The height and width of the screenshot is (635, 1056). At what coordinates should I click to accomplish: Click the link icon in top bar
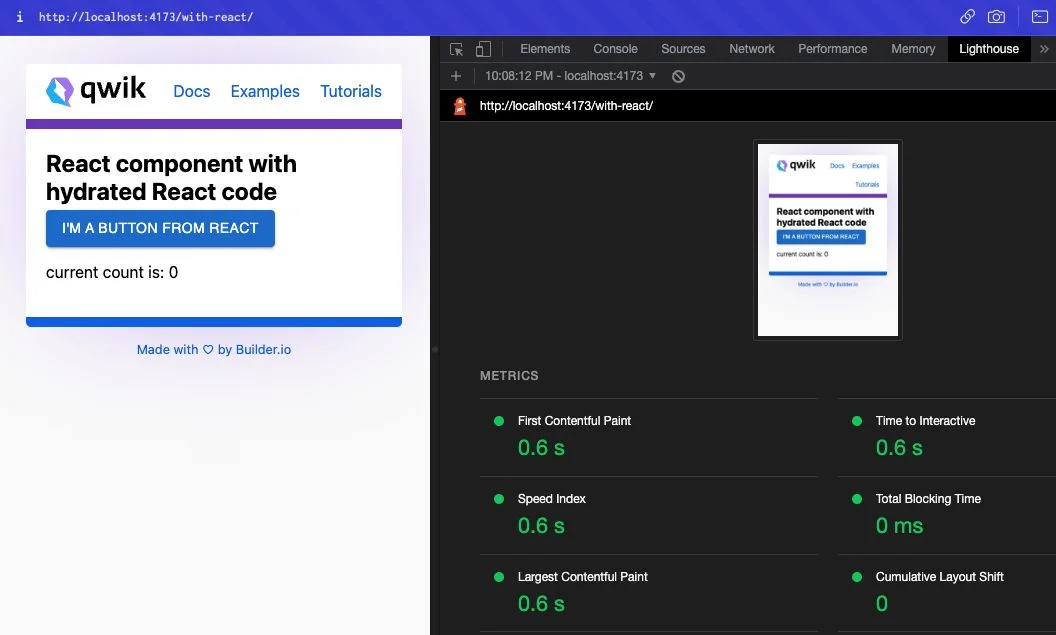[967, 17]
